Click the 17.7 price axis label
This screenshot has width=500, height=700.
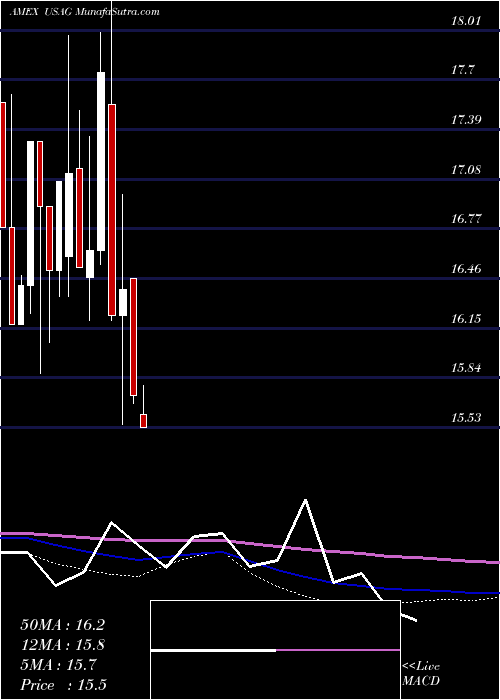pyautogui.click(x=463, y=71)
